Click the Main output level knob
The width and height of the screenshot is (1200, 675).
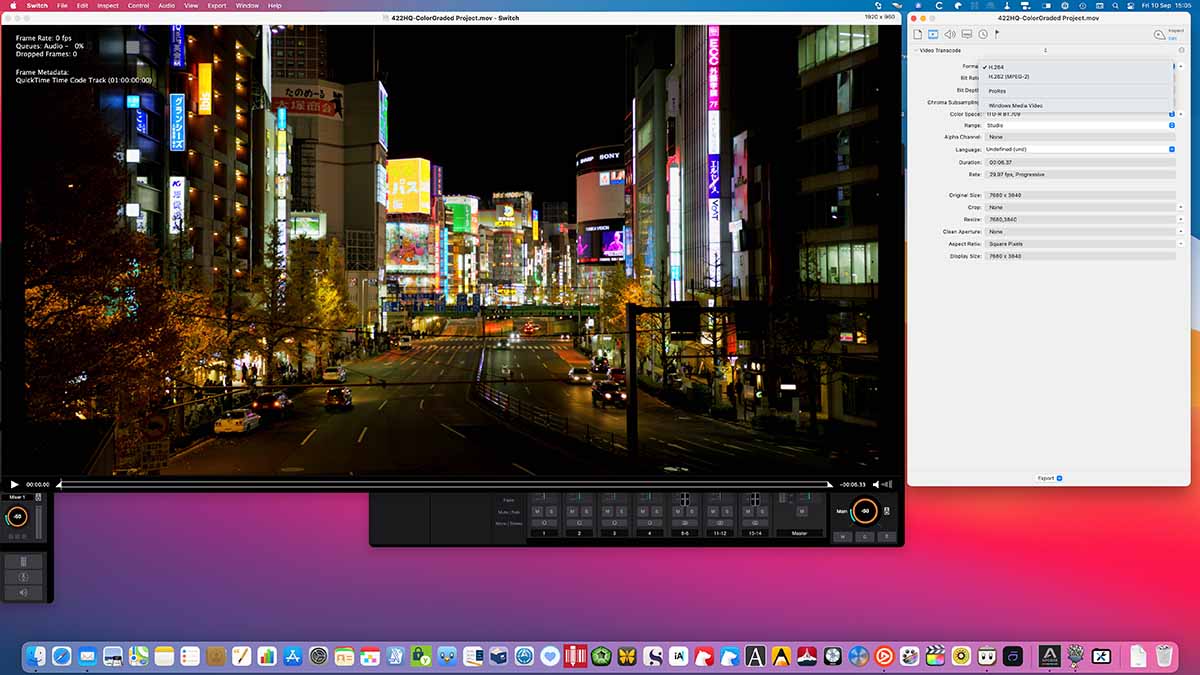pyautogui.click(x=865, y=511)
